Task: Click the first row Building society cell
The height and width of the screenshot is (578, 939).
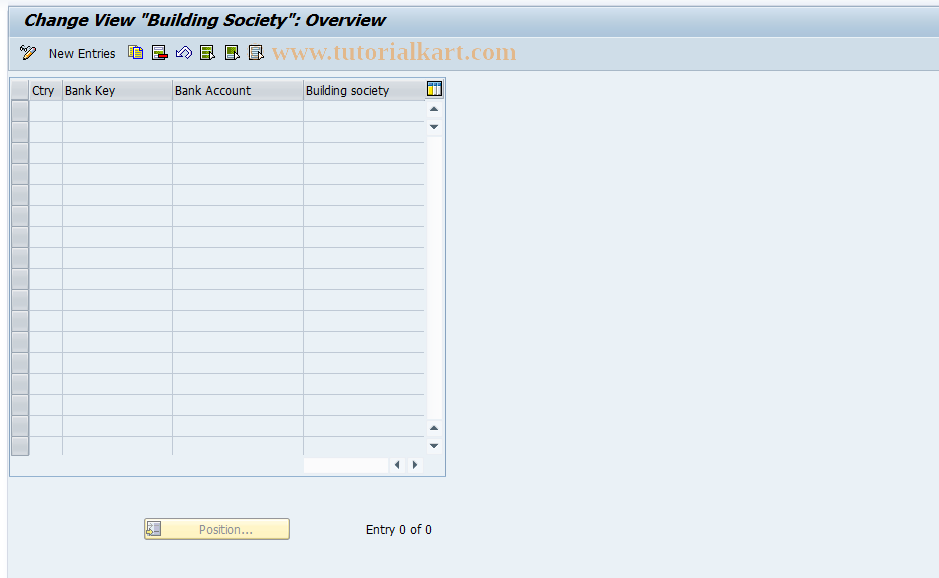Action: 364,111
